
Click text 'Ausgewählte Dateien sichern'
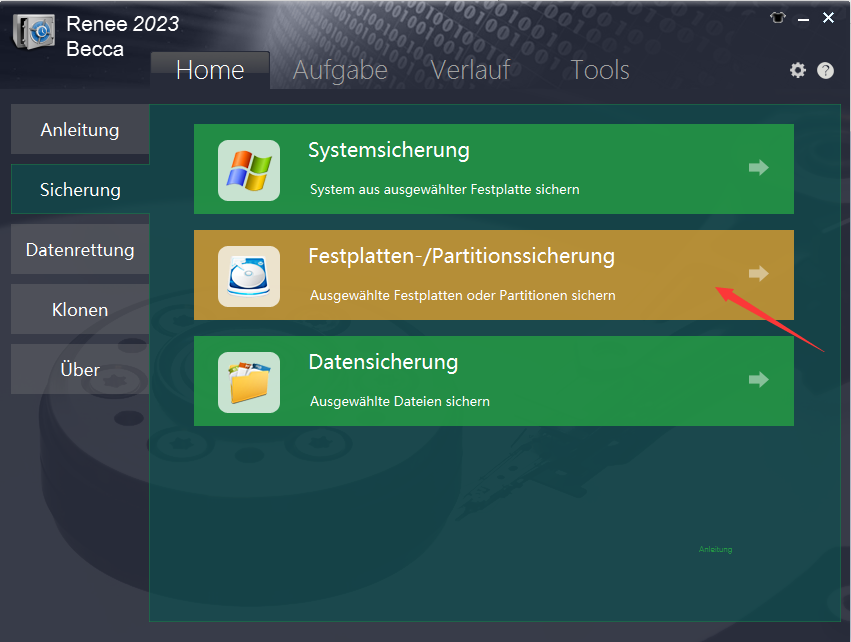(399, 401)
